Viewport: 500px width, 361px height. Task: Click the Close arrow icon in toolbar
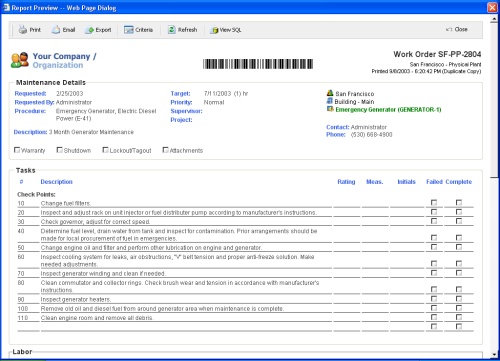click(449, 30)
